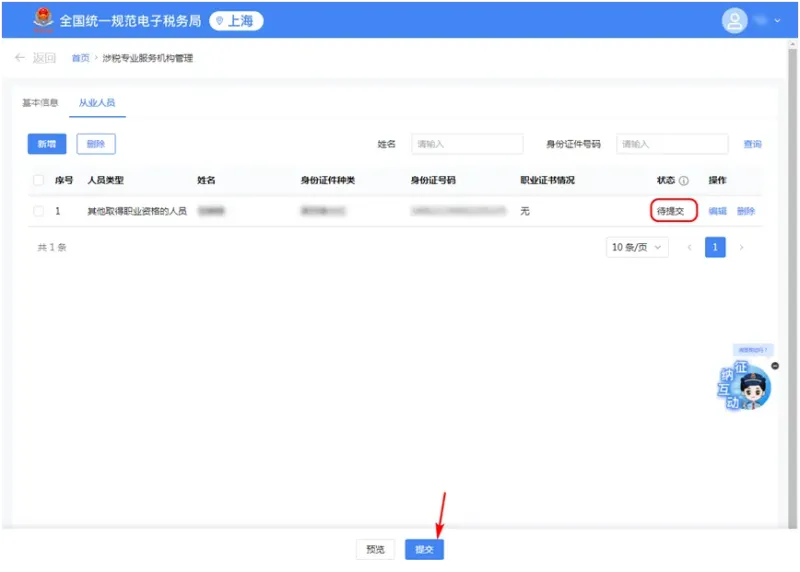
Task: Click the 职业证书情况 column header
Action: click(x=547, y=180)
